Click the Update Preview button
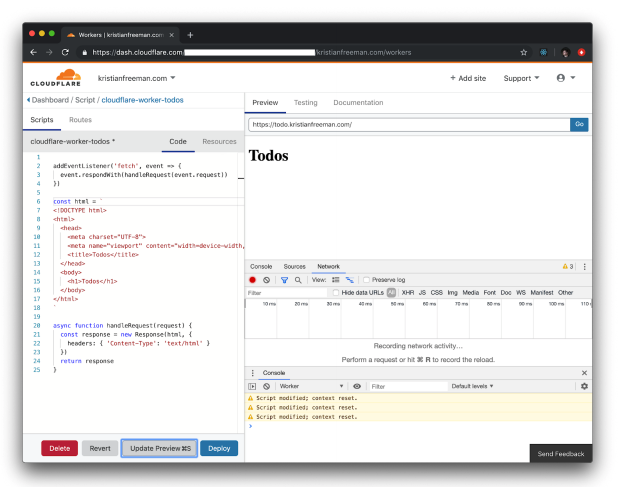The width and height of the screenshot is (618, 487). [160, 449]
